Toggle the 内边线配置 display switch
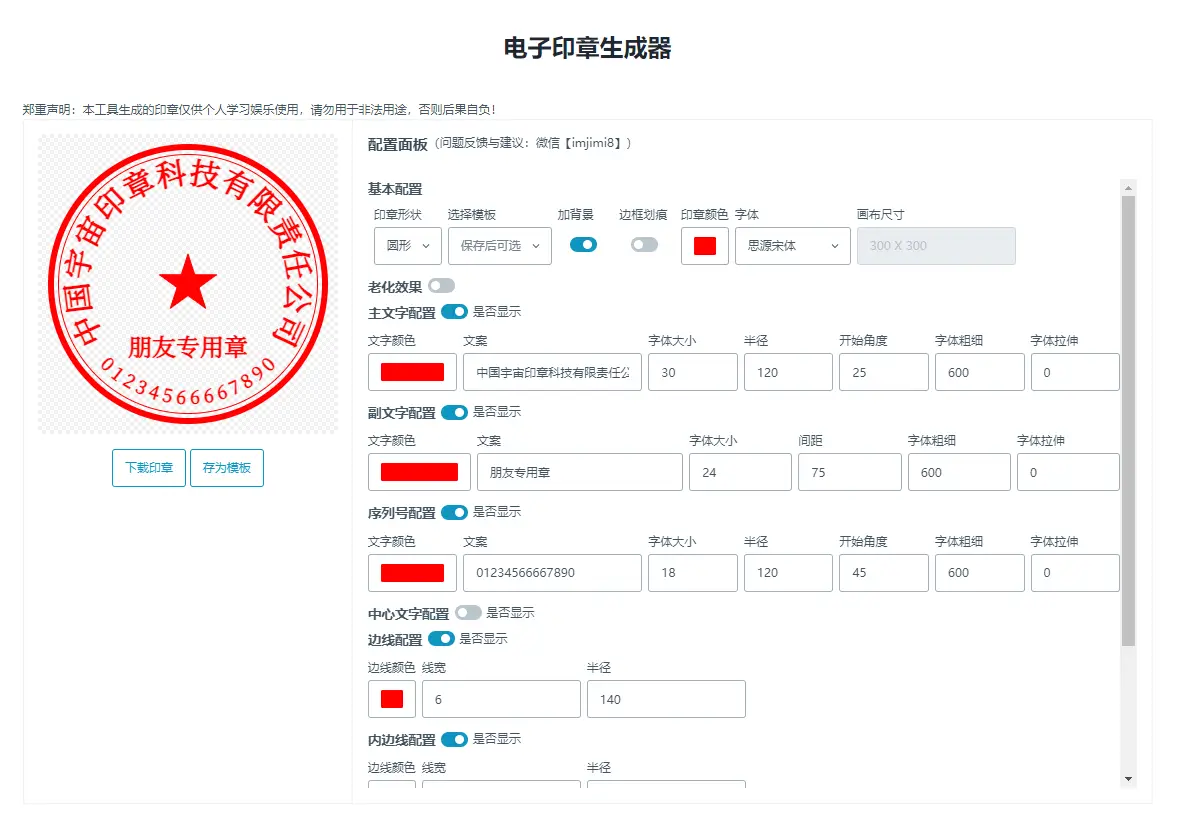 pyautogui.click(x=454, y=739)
